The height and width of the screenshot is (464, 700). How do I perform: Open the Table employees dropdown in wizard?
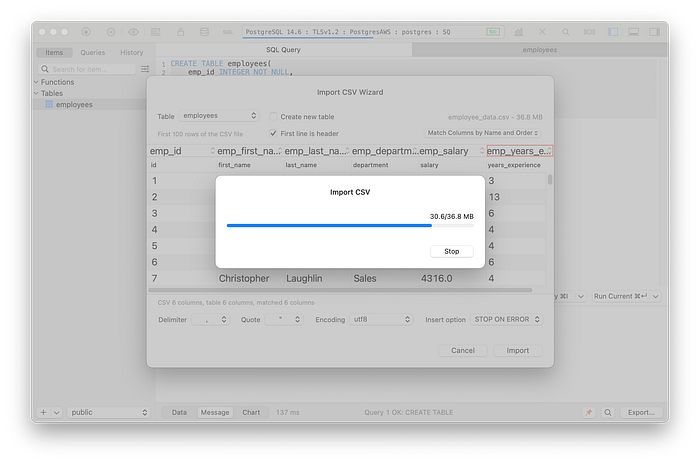click(x=219, y=116)
